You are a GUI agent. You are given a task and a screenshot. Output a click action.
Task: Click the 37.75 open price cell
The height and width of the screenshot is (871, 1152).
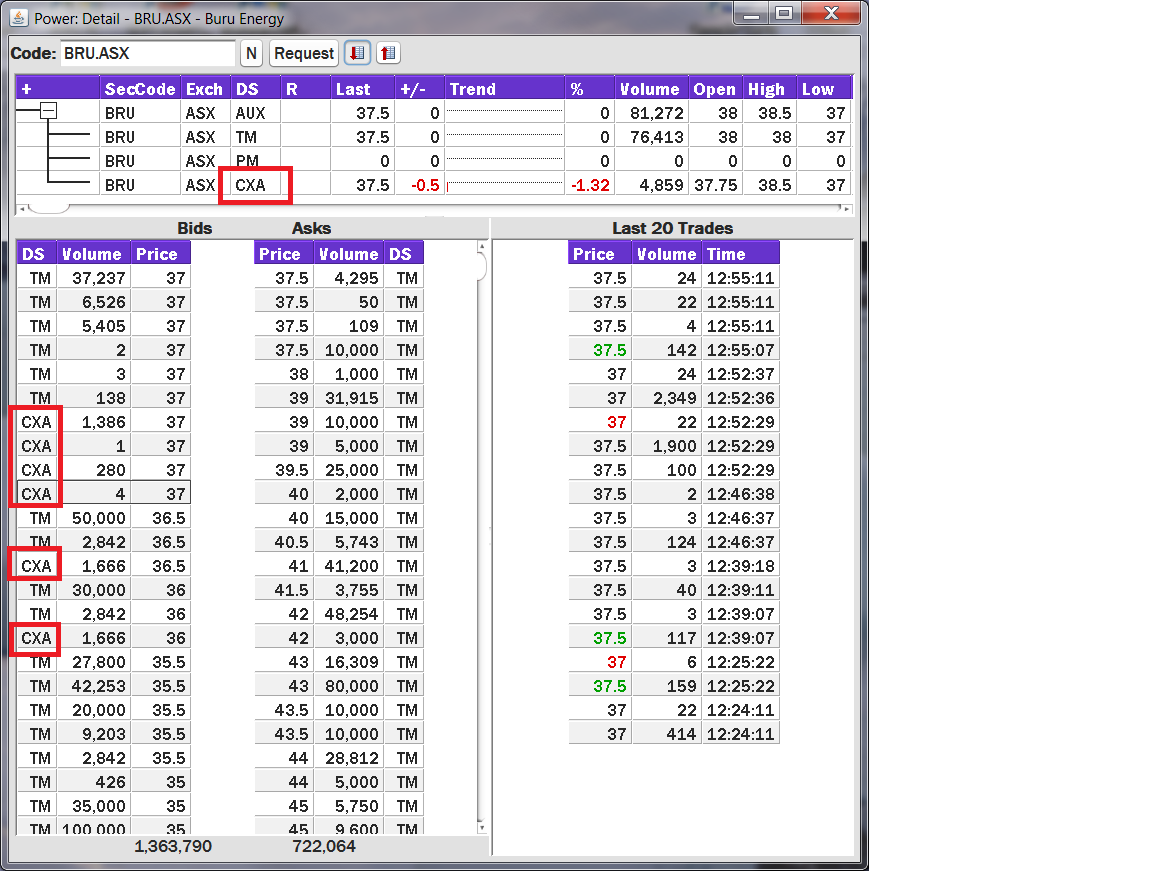pos(716,185)
